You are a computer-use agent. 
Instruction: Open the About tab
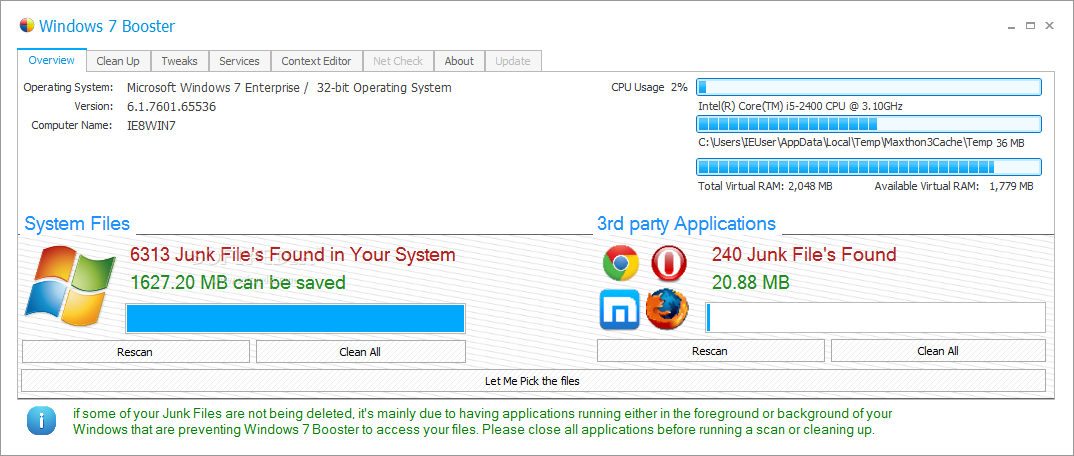[459, 61]
